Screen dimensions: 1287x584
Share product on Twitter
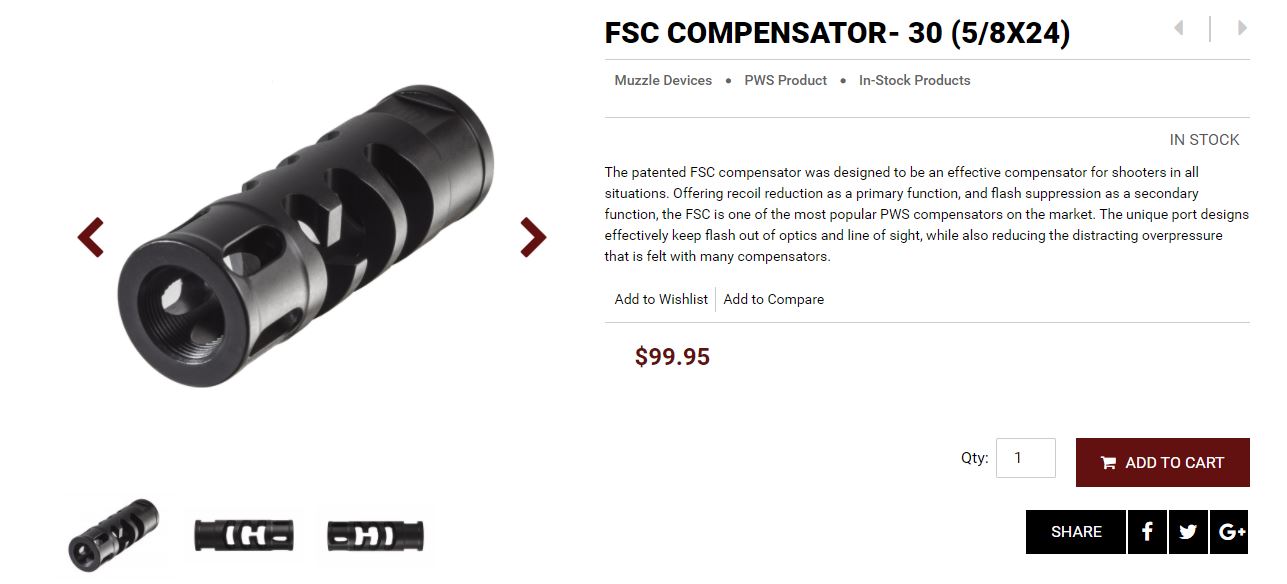[x=1188, y=532]
